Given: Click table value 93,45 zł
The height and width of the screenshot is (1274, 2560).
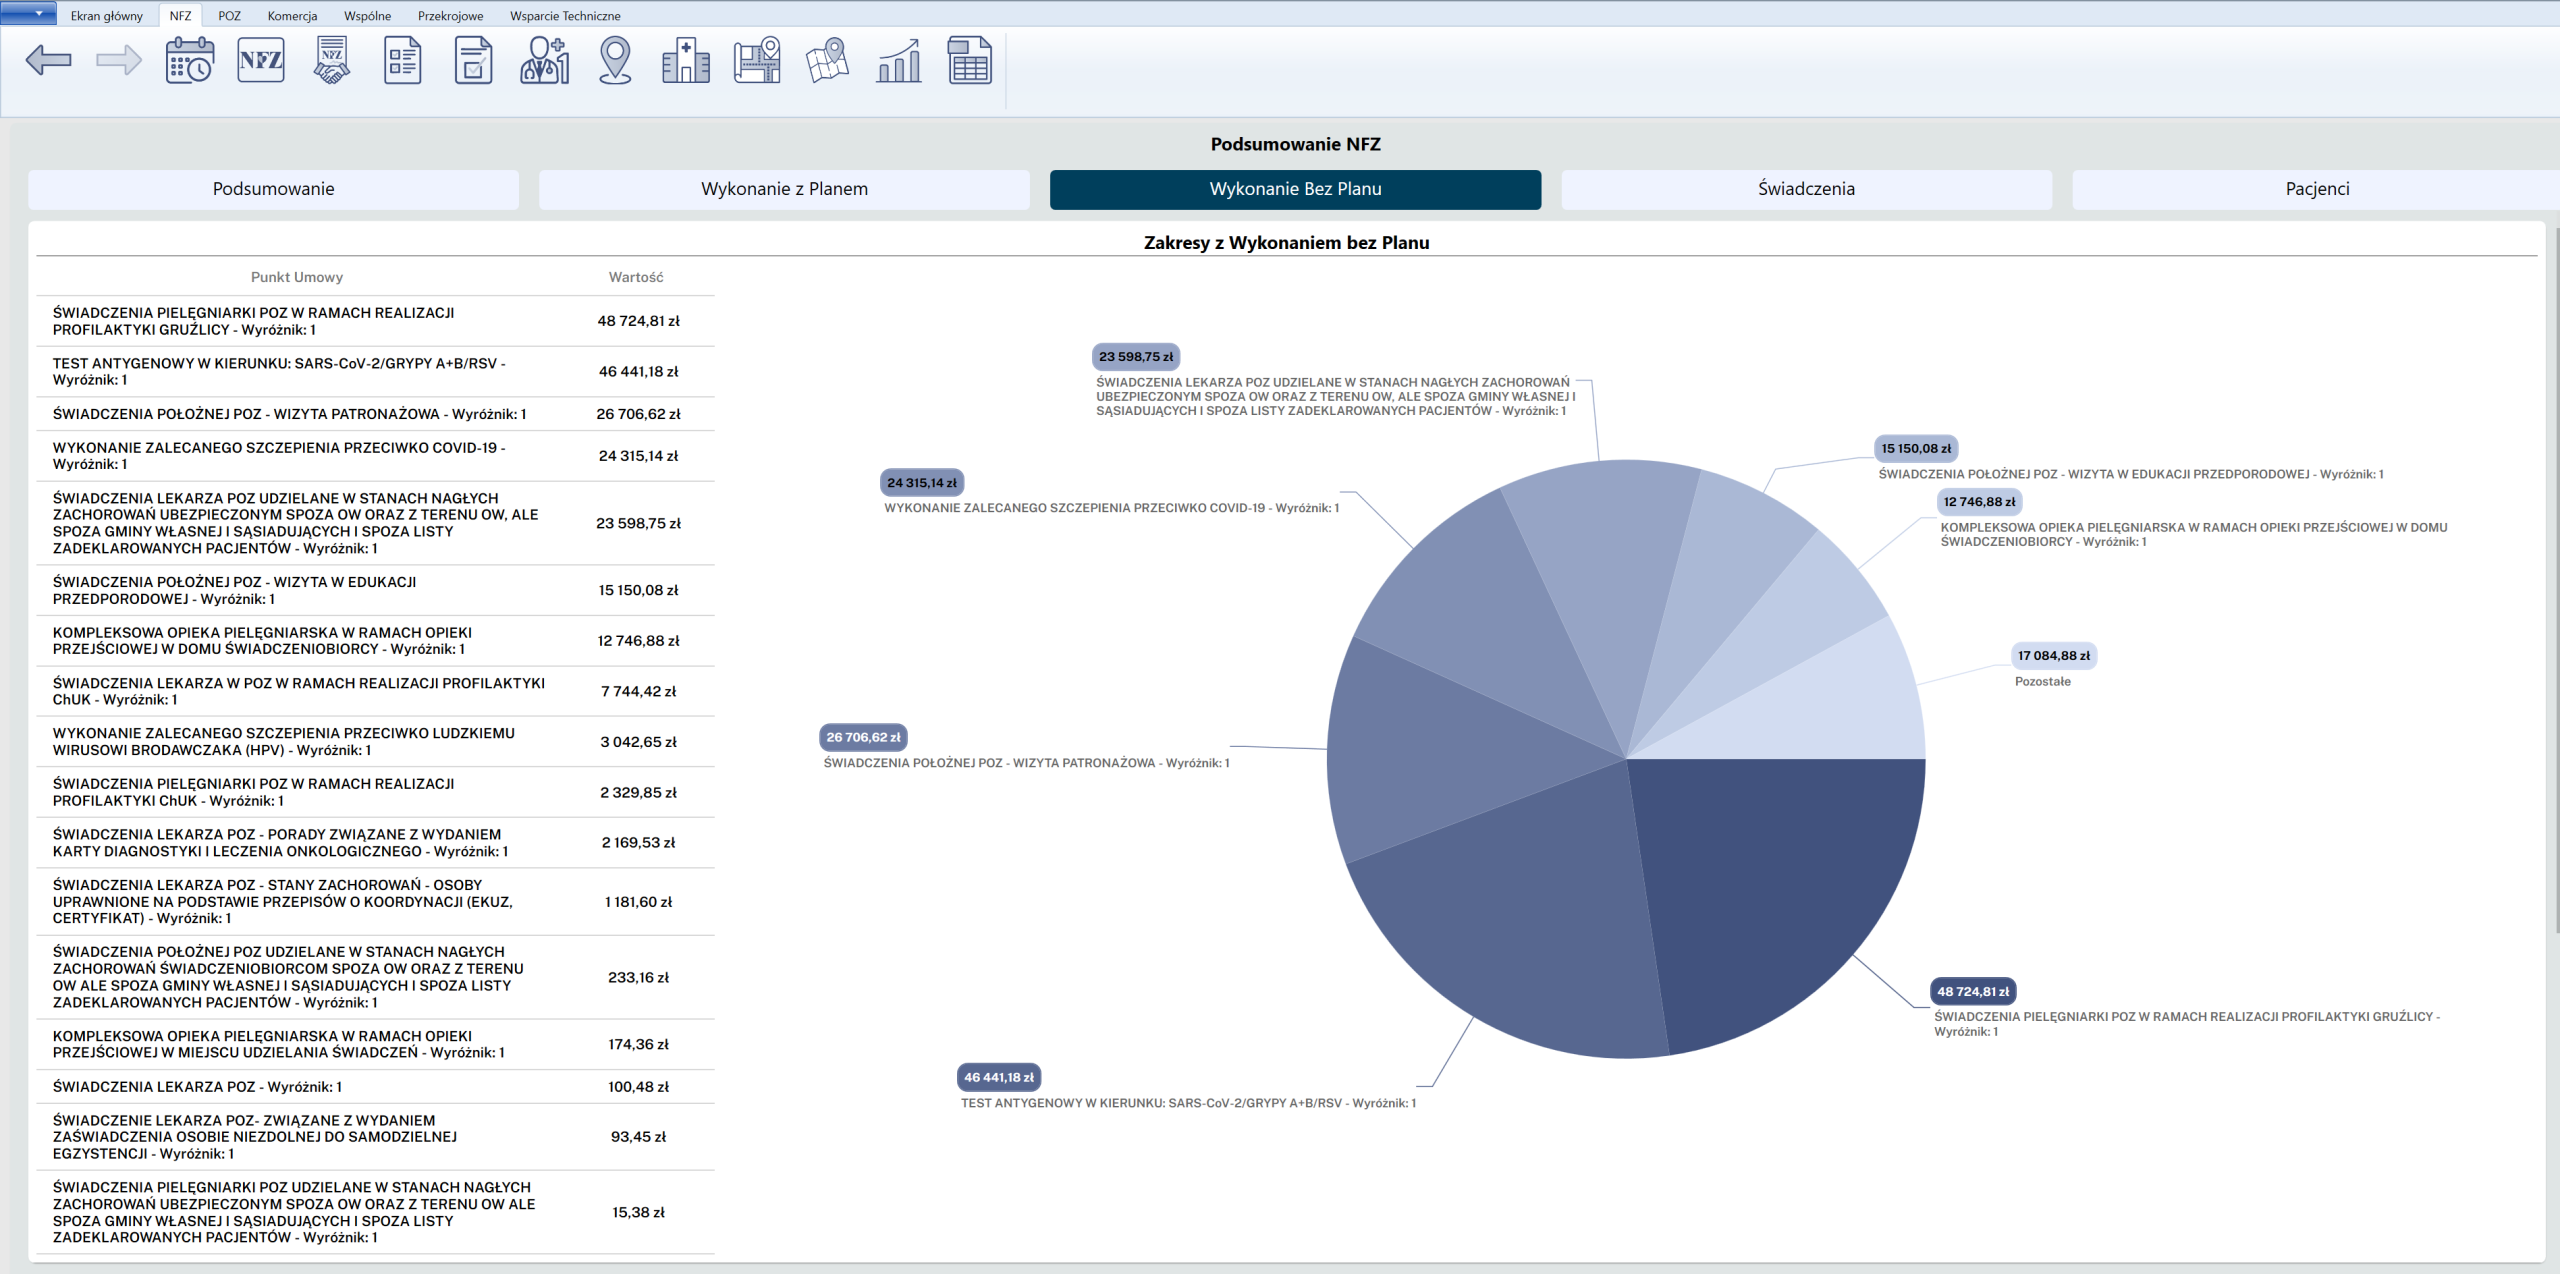Looking at the screenshot, I should [638, 1137].
